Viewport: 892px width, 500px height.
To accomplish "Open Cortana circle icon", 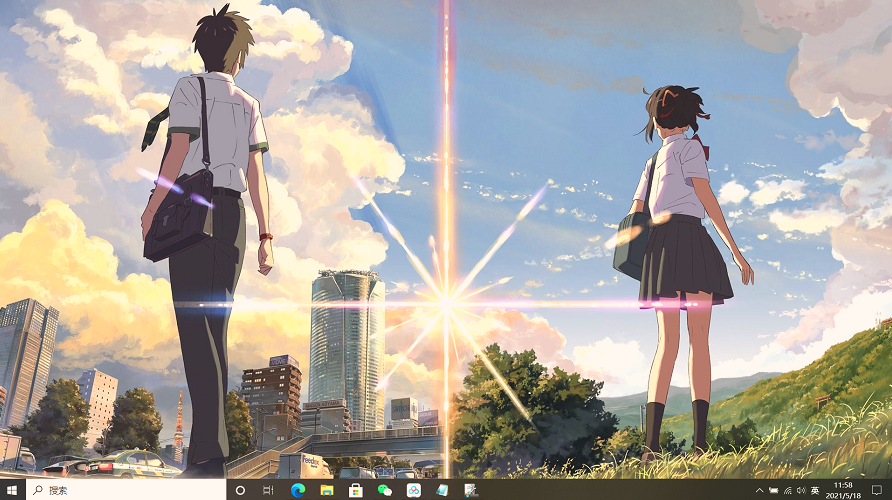I will (240, 490).
